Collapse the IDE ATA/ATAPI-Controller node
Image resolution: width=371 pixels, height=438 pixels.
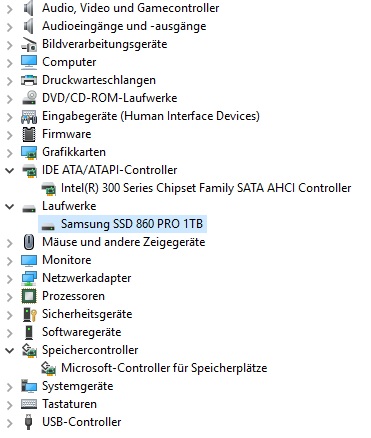(10, 170)
